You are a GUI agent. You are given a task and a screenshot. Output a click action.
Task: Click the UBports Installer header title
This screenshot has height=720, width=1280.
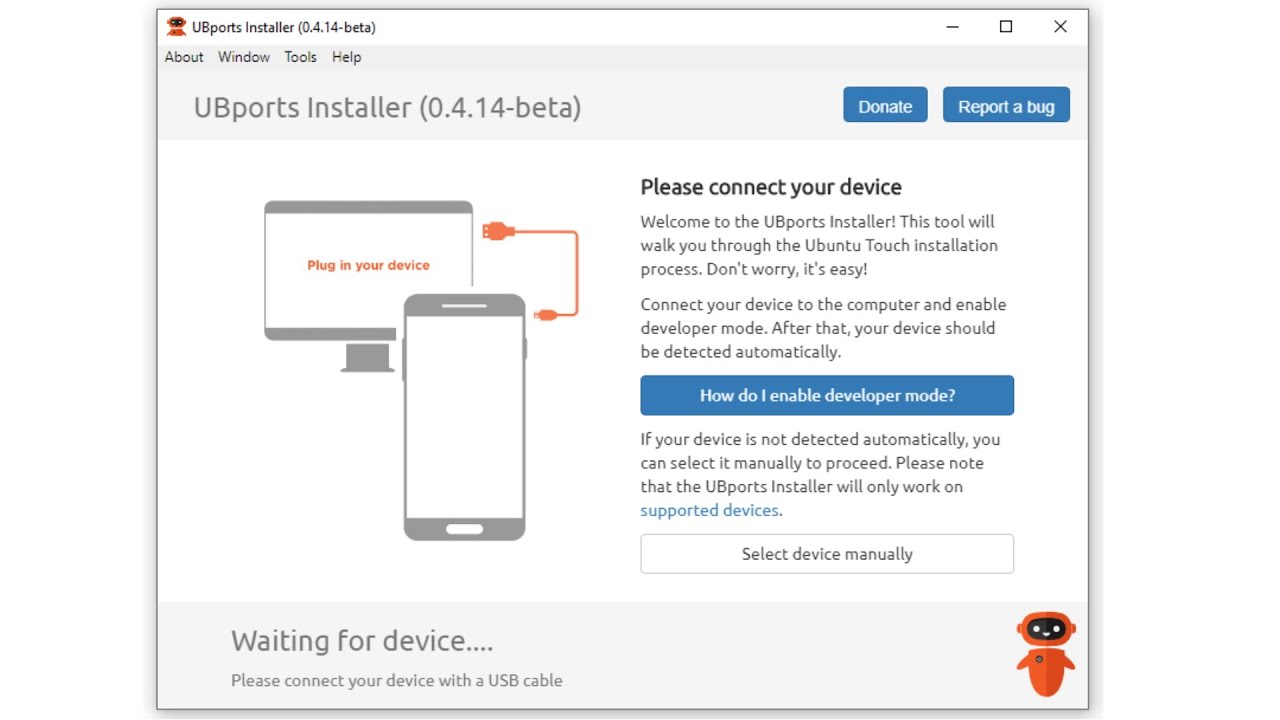pos(387,107)
